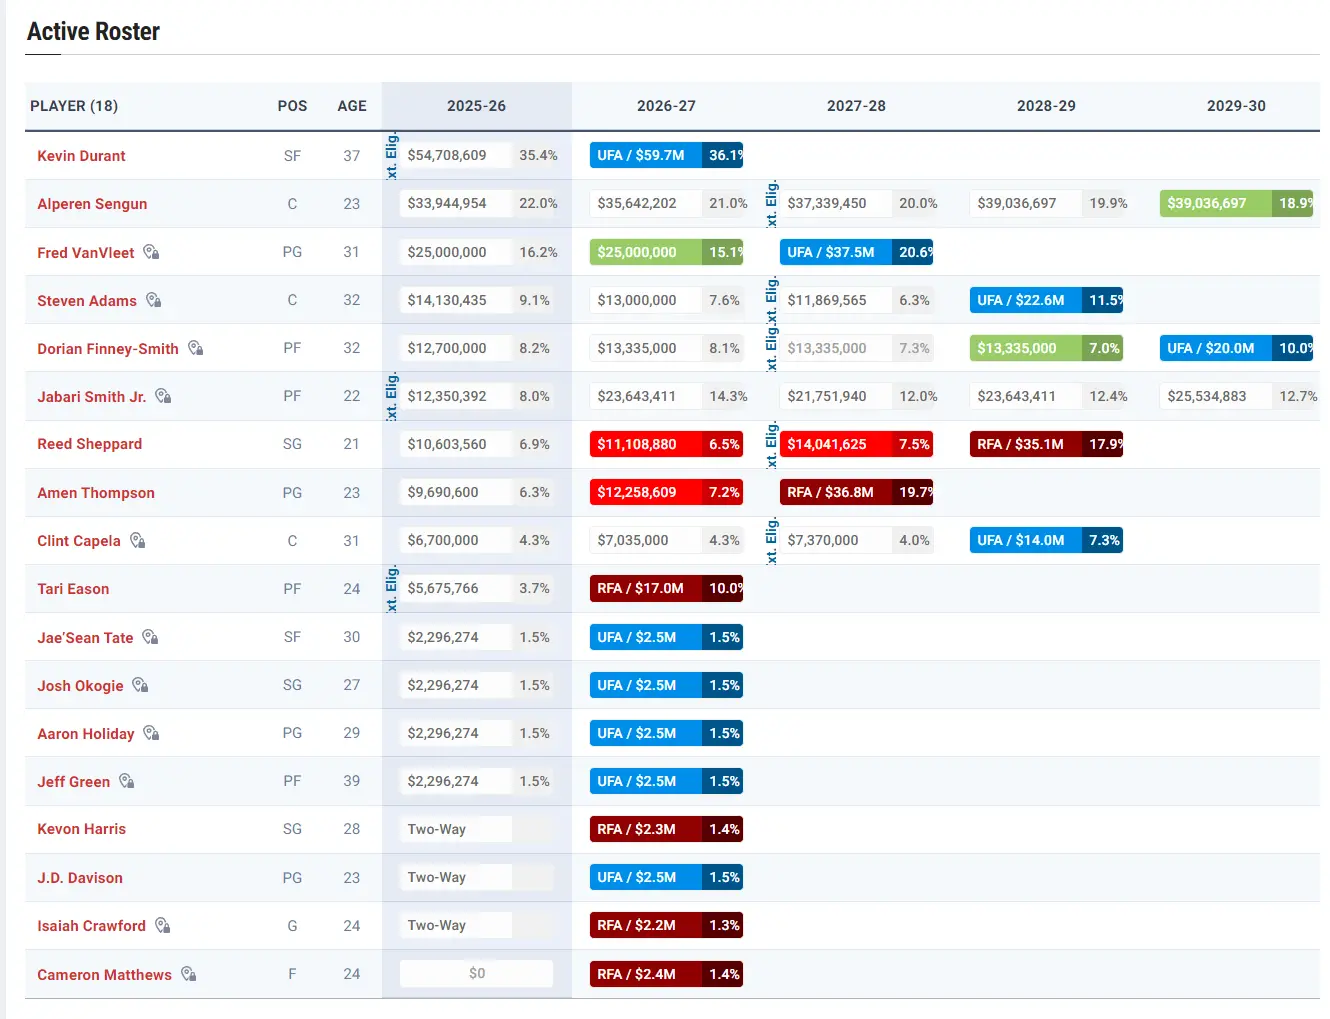
Task: Open Steven Adams' player link
Action: coord(87,301)
